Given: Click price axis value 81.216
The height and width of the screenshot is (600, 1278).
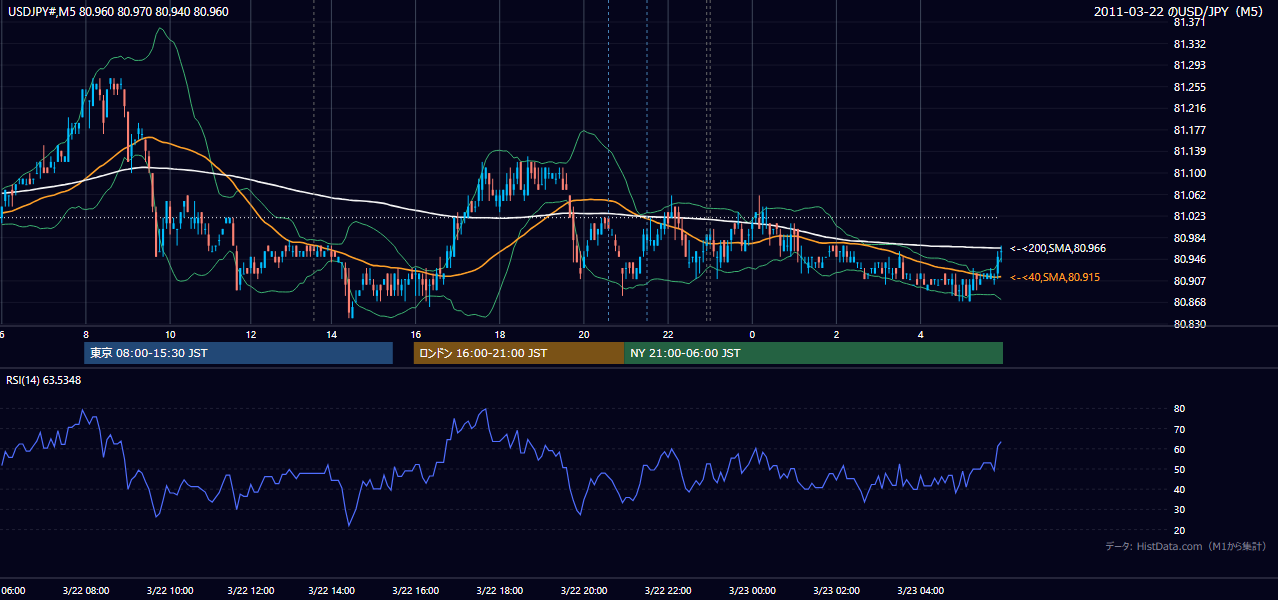Looking at the screenshot, I should (x=1189, y=108).
